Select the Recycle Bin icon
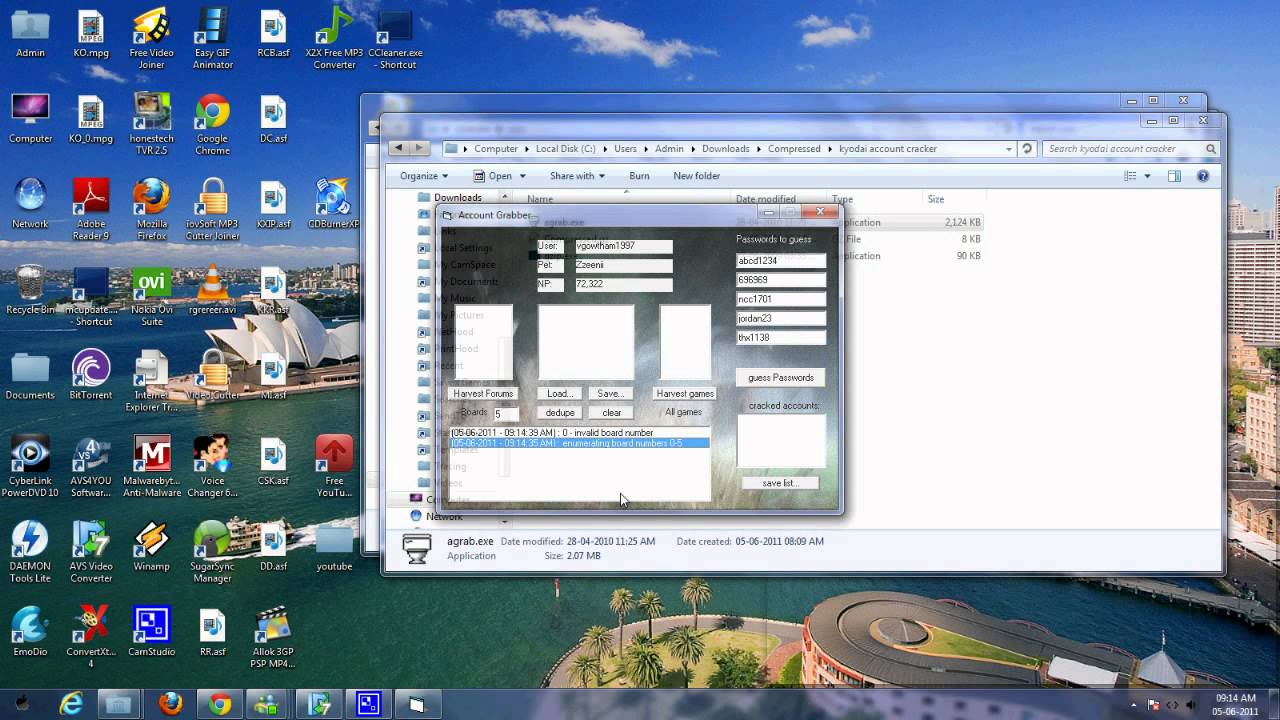Viewport: 1280px width, 720px height. 30,290
